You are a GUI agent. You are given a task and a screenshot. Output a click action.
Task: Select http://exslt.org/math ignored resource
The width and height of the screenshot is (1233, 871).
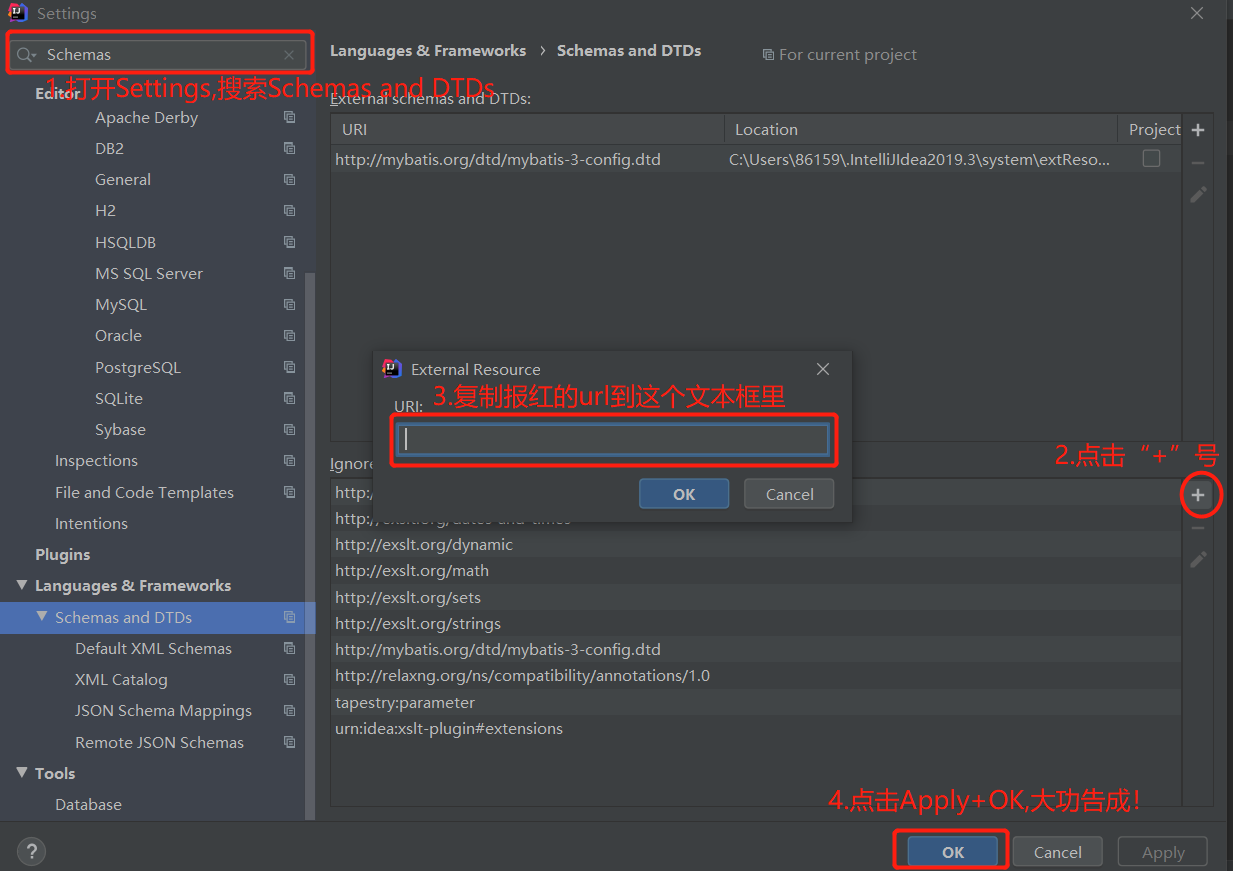(756, 571)
